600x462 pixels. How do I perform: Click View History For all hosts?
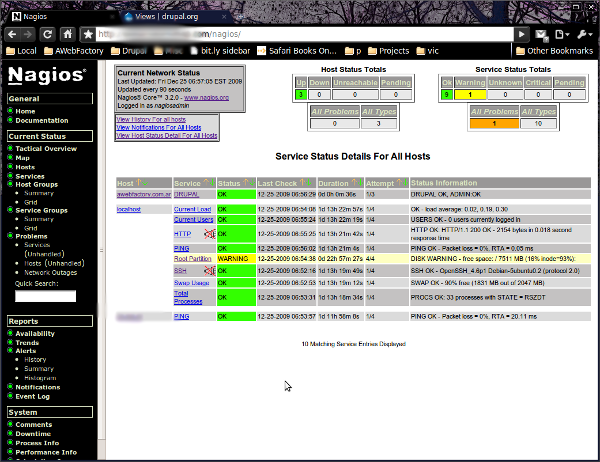tap(151, 119)
